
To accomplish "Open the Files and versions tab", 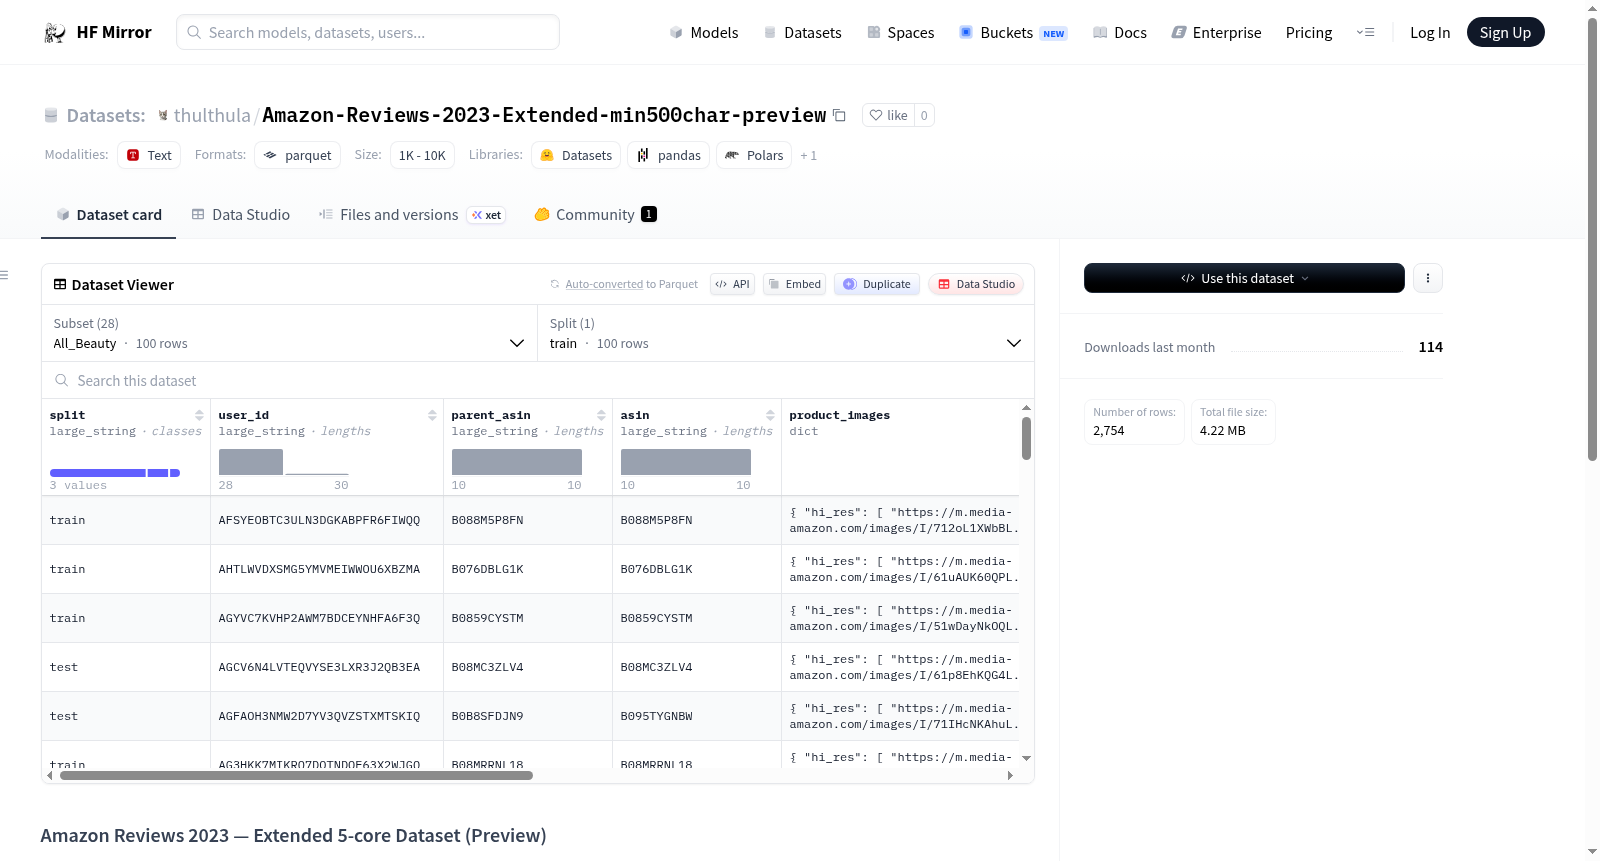I will (412, 215).
